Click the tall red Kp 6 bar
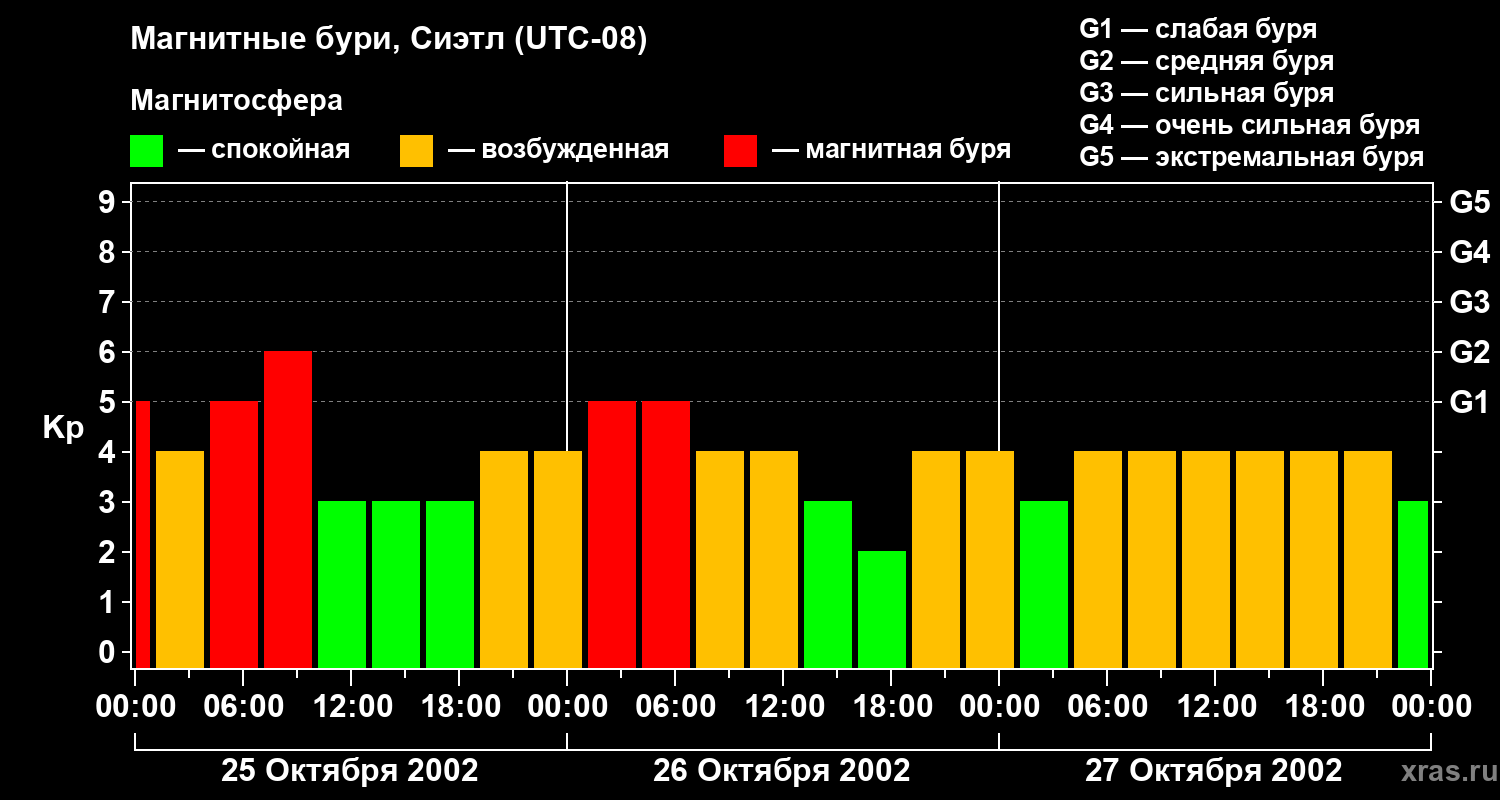The image size is (1500, 800). click(288, 510)
